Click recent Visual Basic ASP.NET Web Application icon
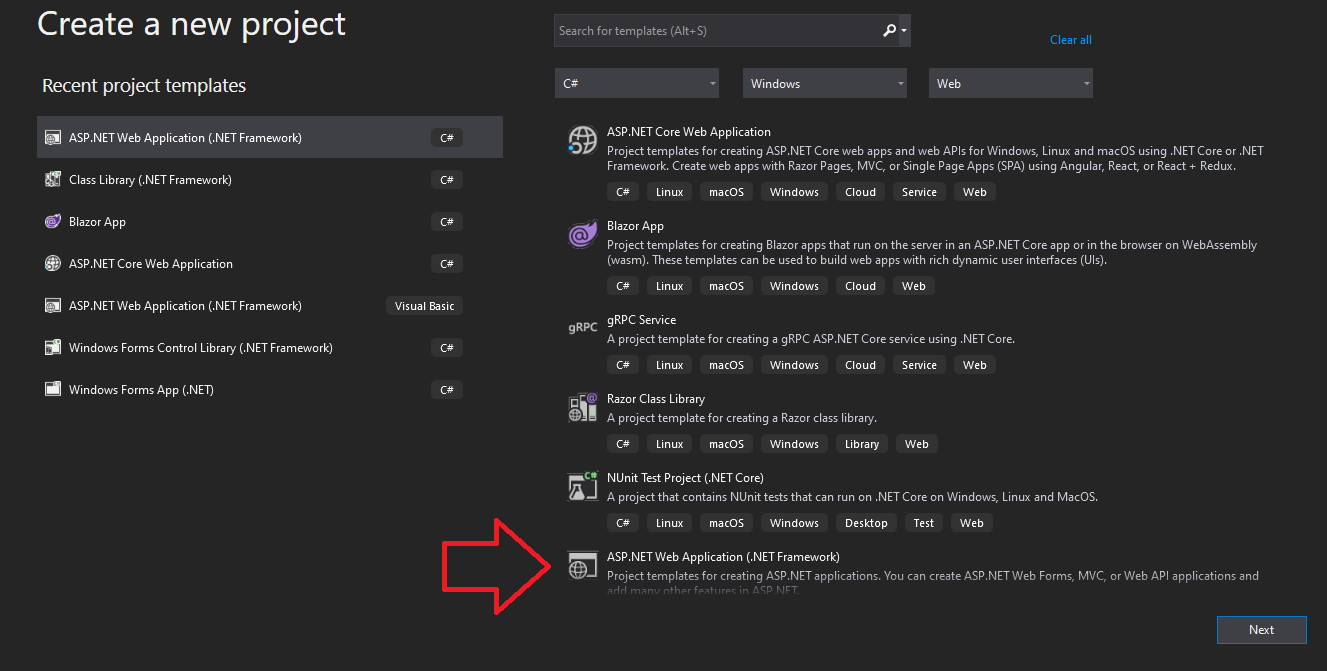 (53, 306)
